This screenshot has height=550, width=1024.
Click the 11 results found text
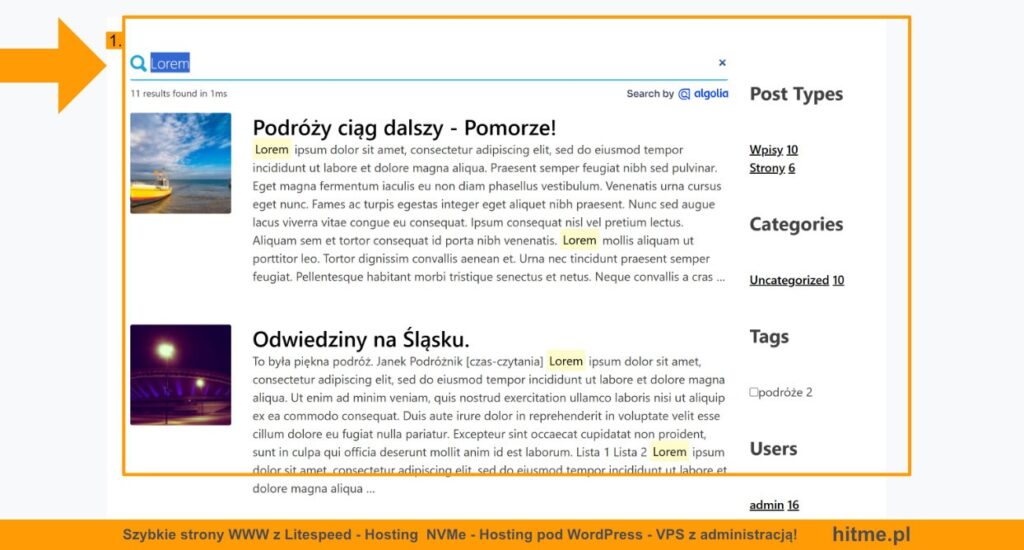(178, 93)
